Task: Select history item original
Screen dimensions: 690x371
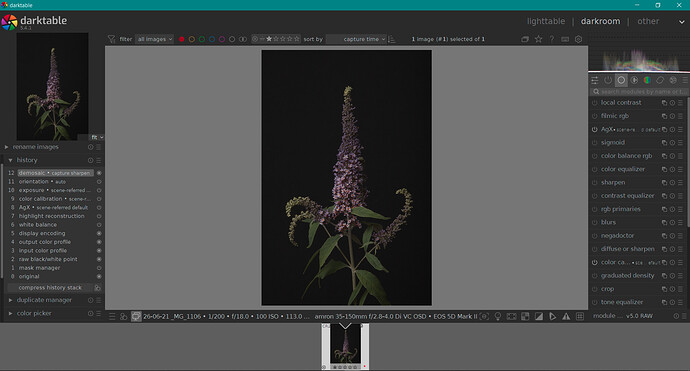Action: tap(29, 276)
